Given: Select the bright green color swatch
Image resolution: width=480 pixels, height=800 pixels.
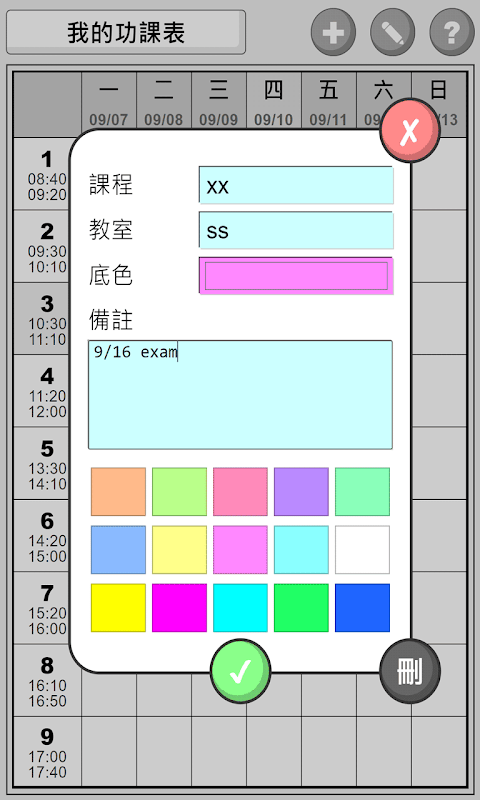Looking at the screenshot, I should pos(301,608).
